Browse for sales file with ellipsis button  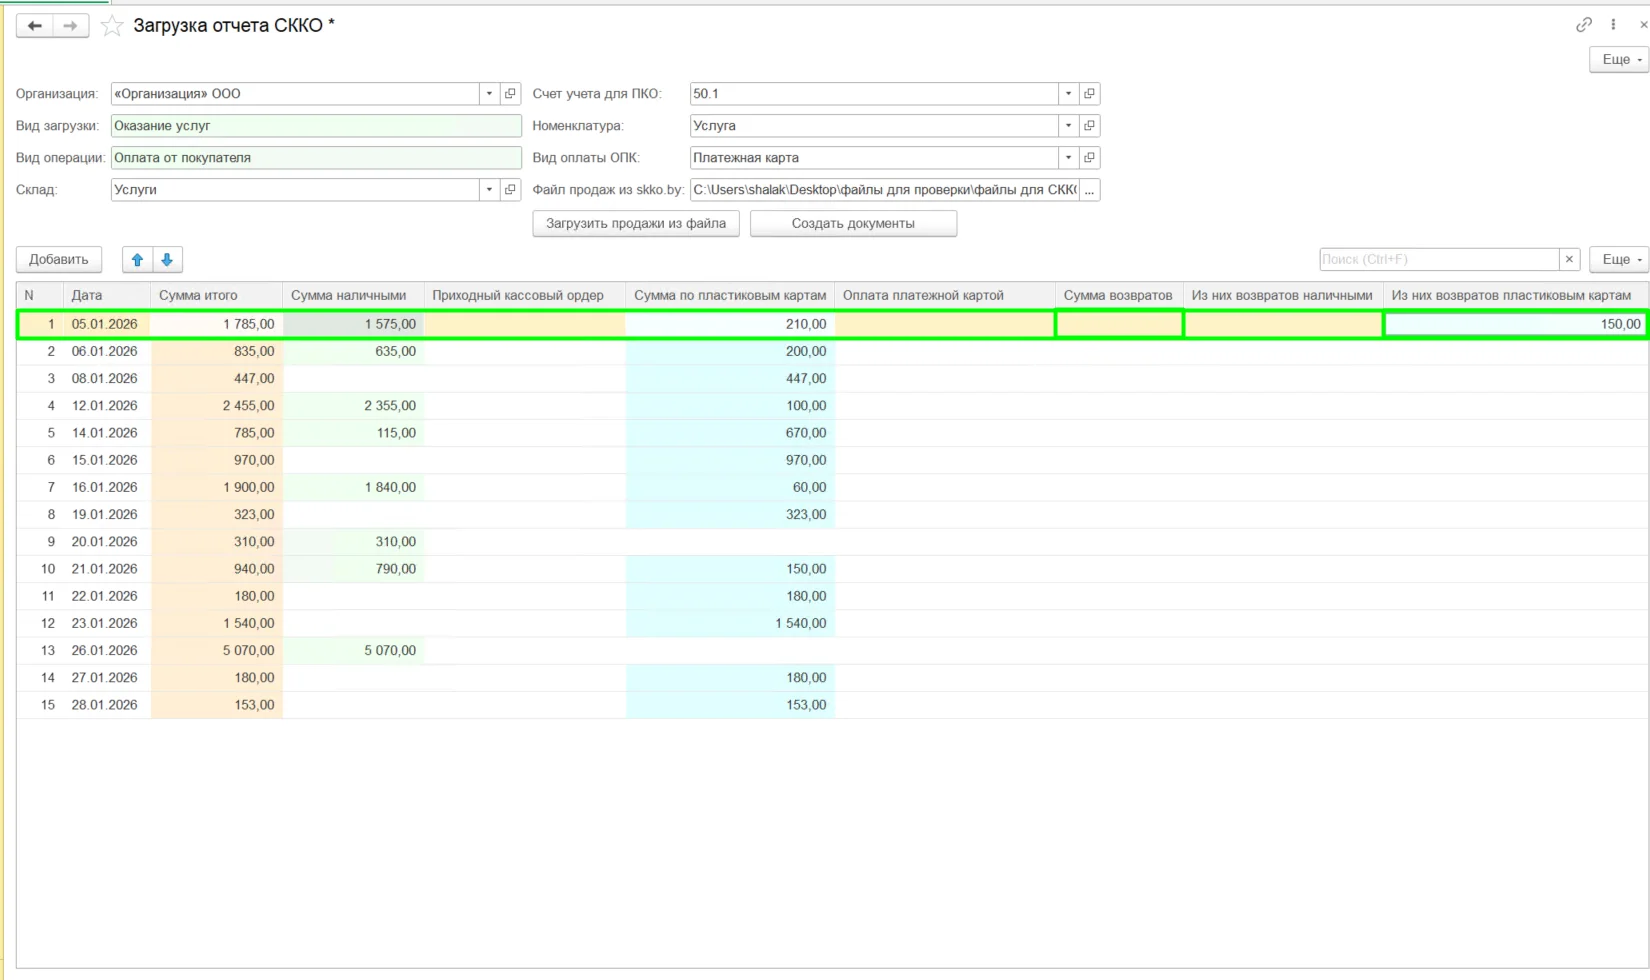click(1089, 190)
